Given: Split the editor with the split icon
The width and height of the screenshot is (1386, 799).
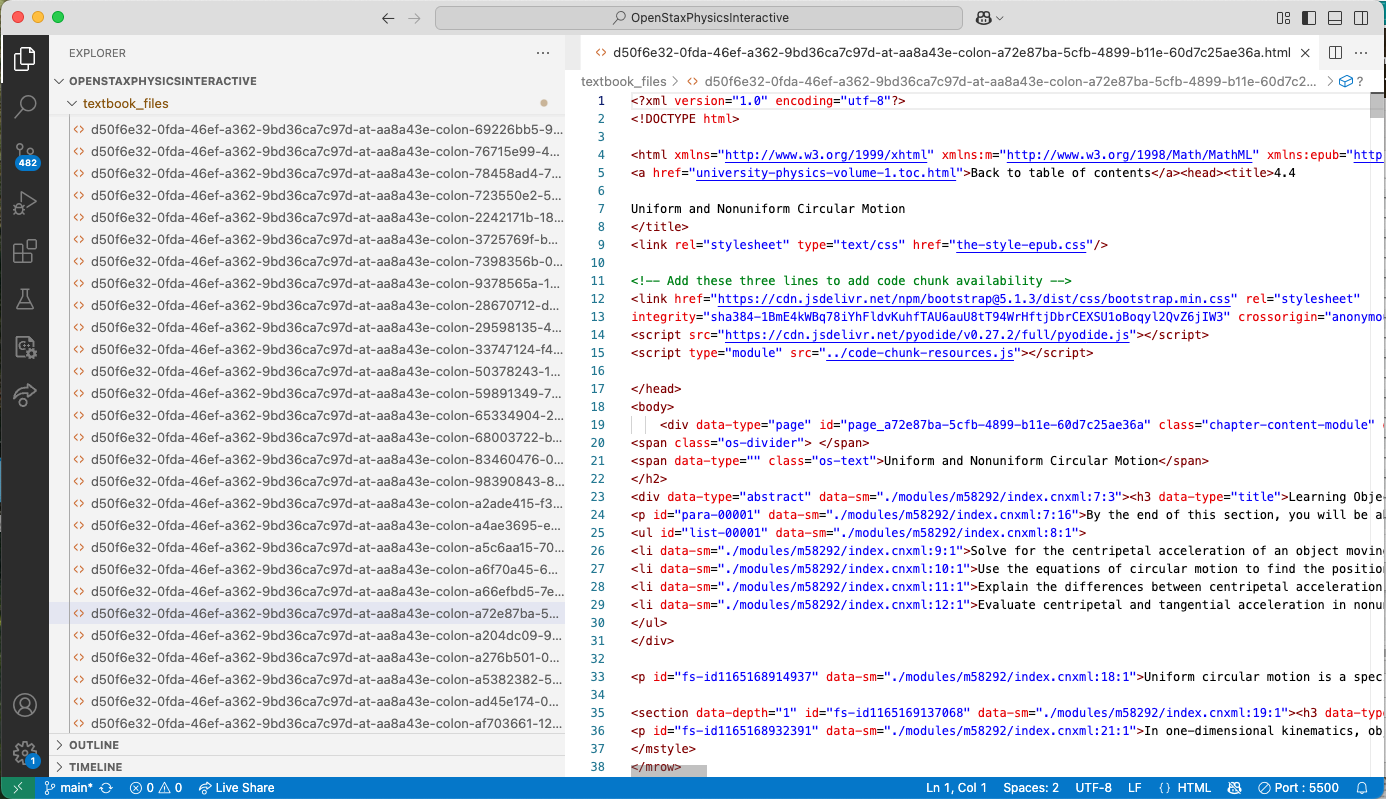Looking at the screenshot, I should point(1335,52).
